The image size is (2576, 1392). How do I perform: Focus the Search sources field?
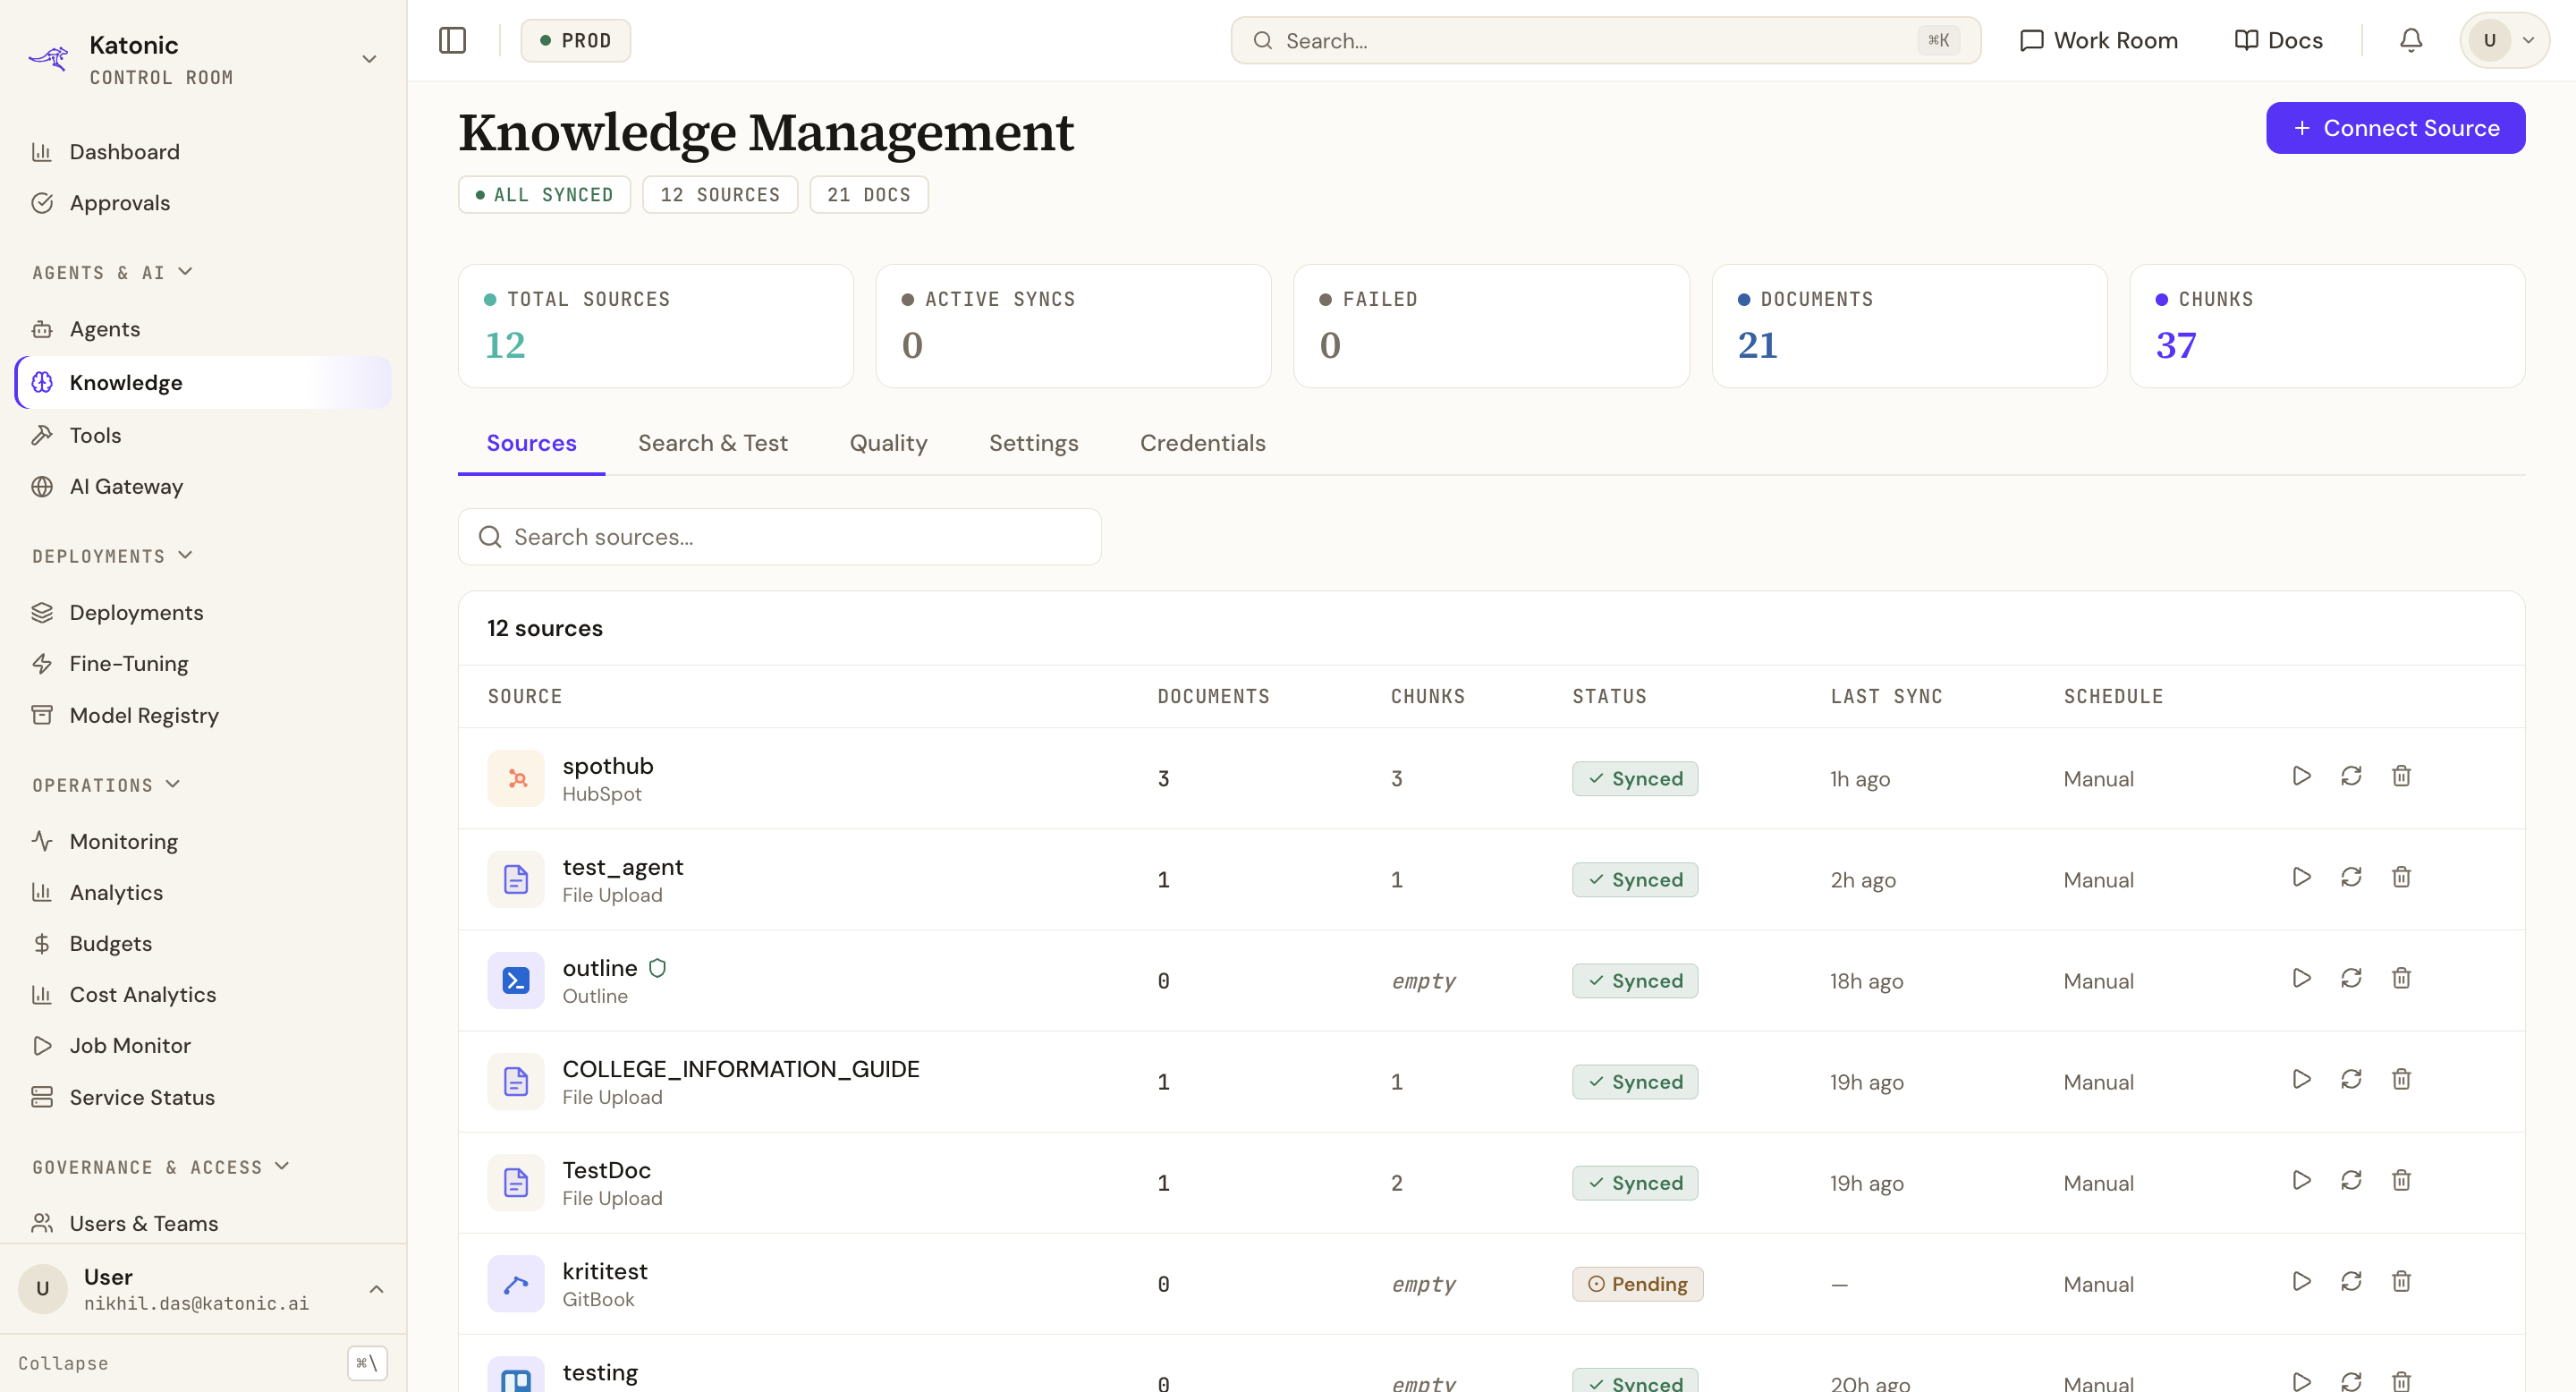779,537
